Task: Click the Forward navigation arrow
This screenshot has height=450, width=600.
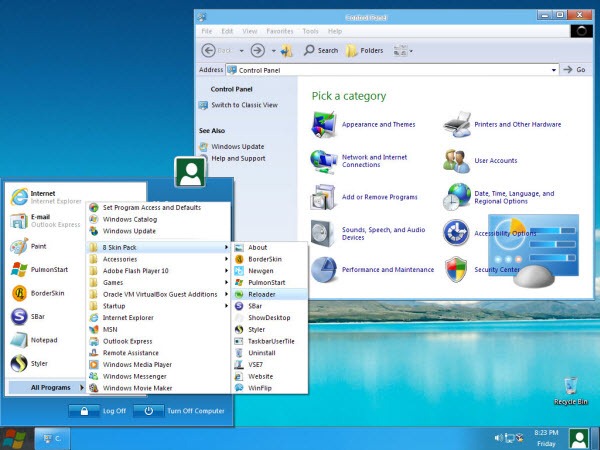Action: click(258, 50)
